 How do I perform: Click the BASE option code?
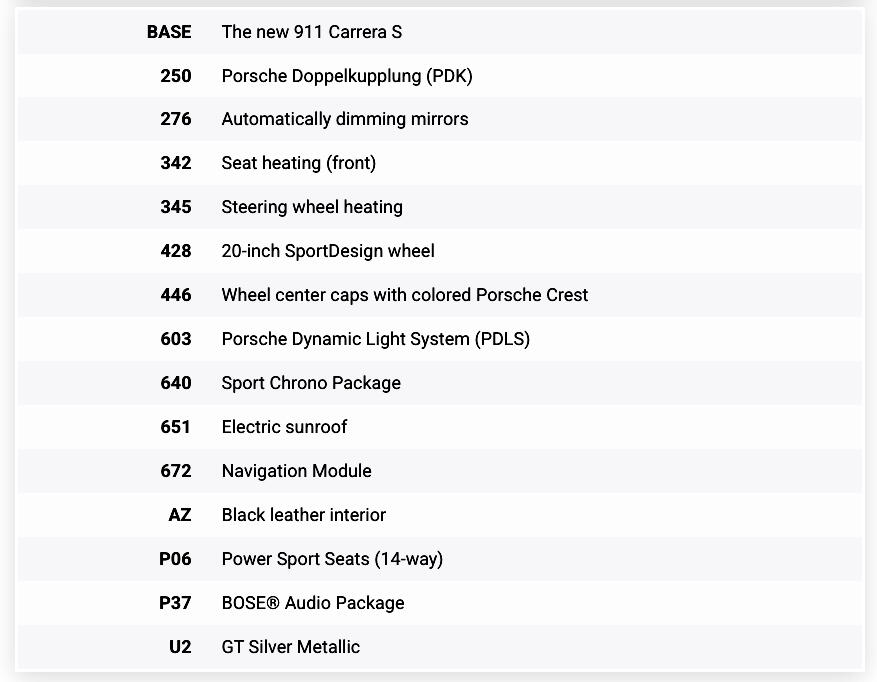coord(169,32)
